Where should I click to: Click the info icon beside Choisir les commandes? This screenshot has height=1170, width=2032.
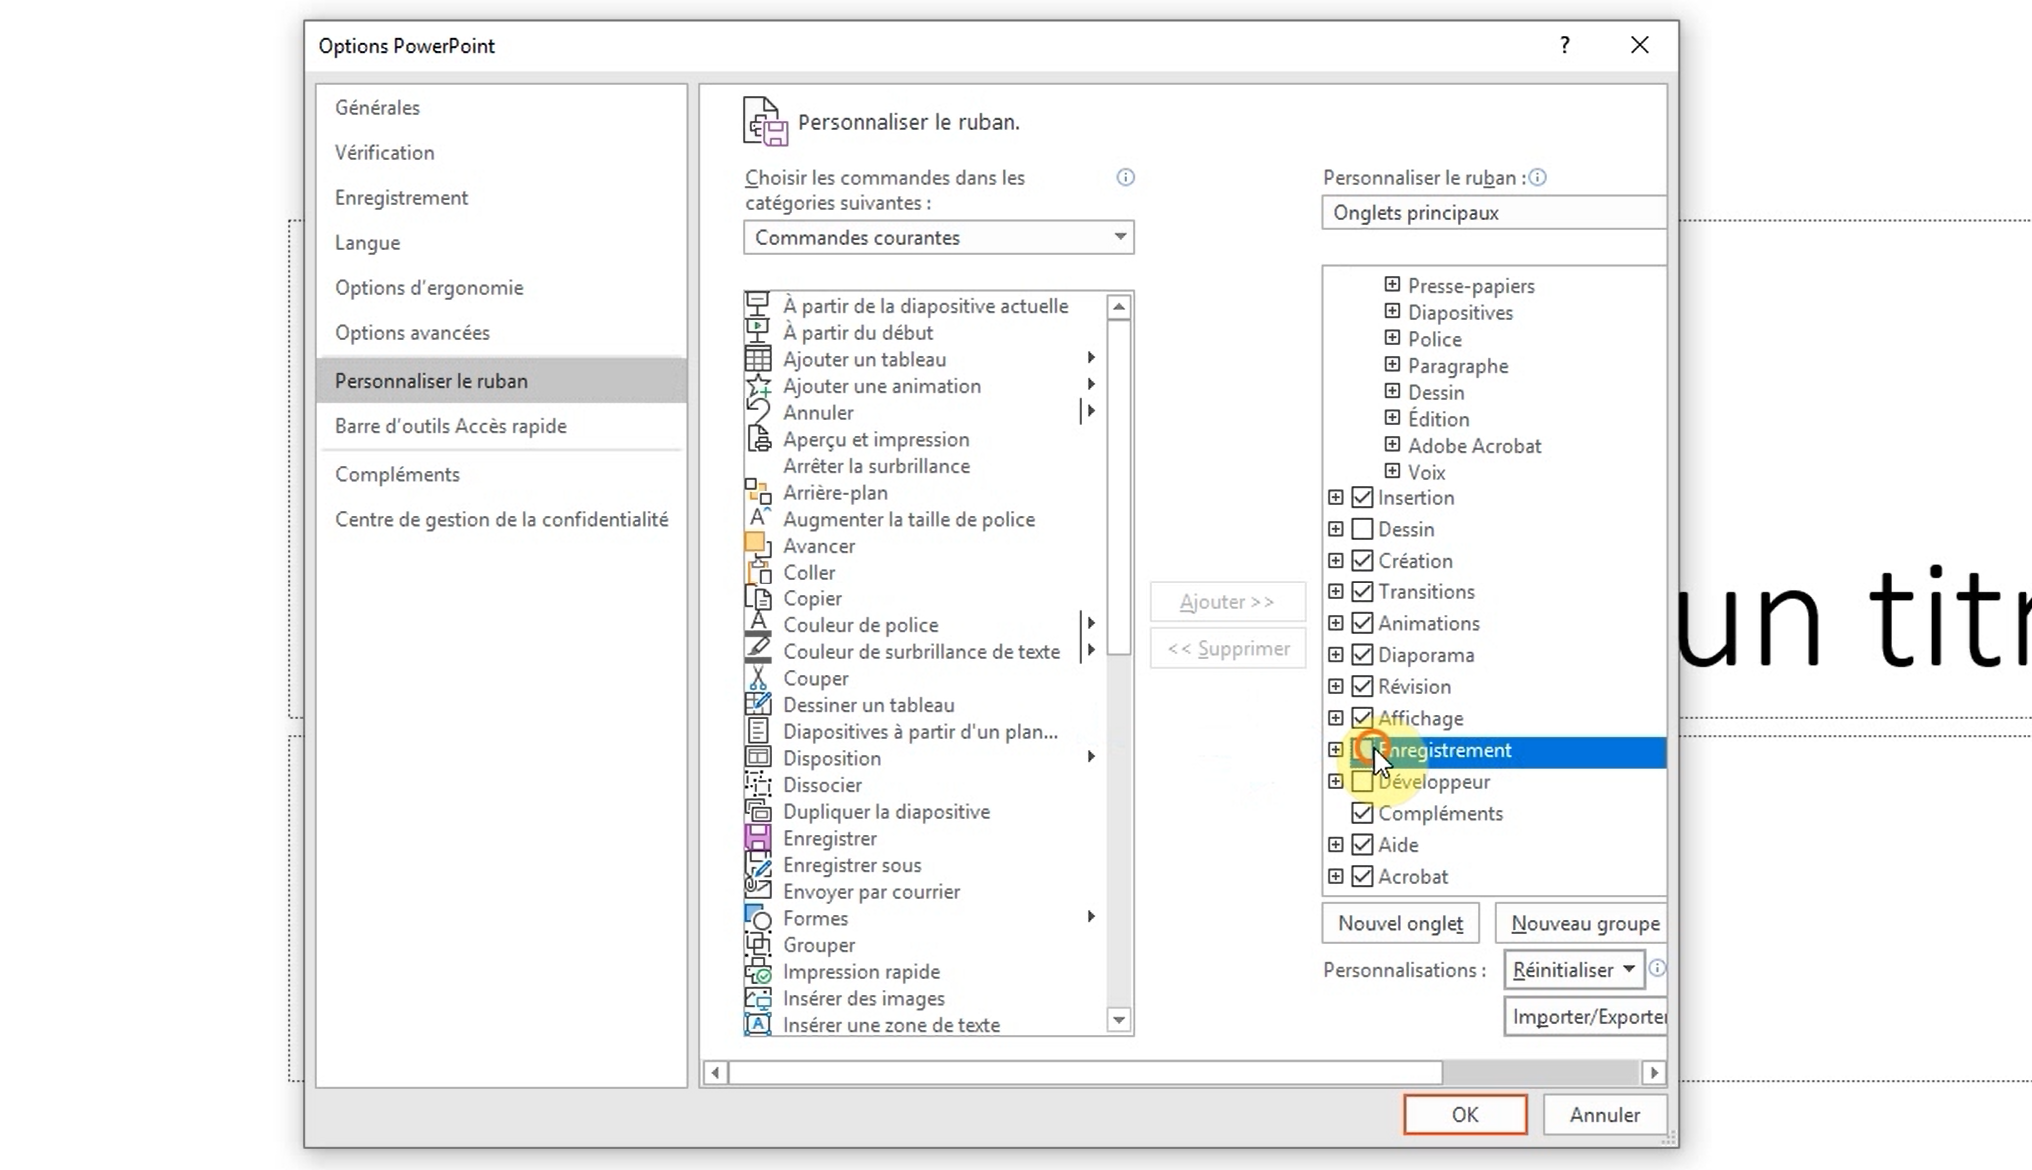[1125, 177]
